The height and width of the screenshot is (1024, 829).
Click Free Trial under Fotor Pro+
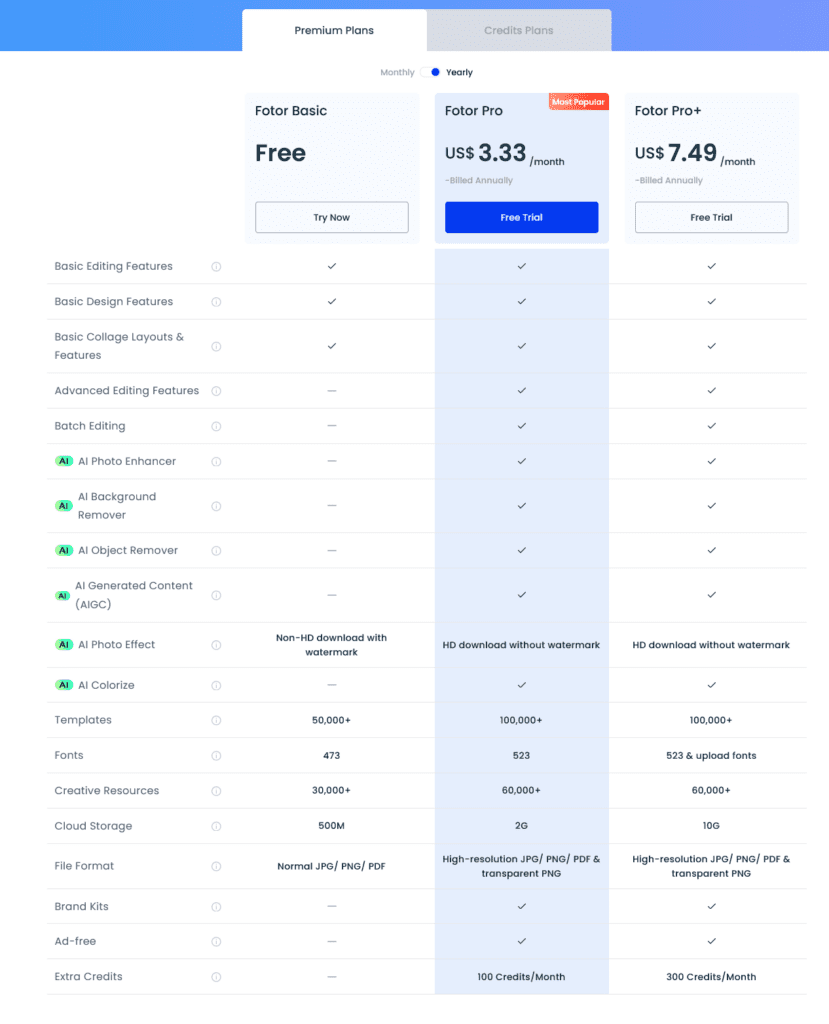(x=711, y=218)
